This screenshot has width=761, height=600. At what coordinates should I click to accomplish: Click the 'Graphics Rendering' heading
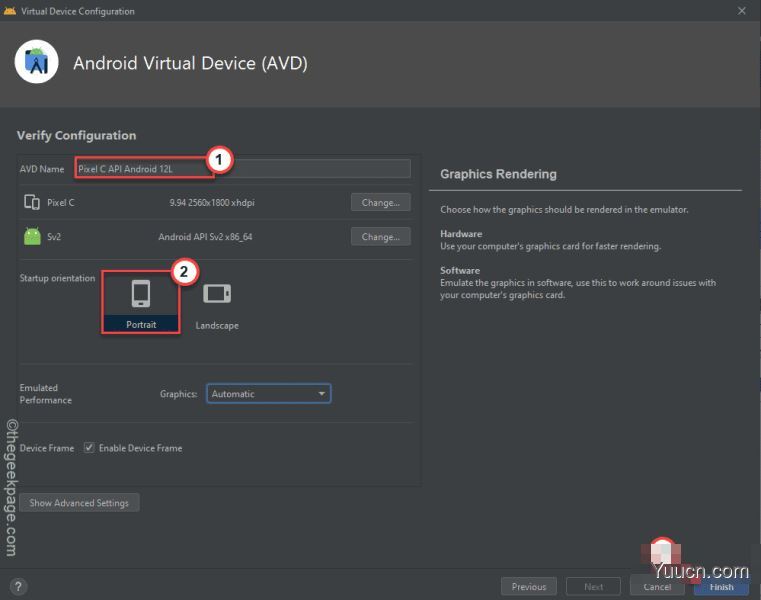coord(498,174)
